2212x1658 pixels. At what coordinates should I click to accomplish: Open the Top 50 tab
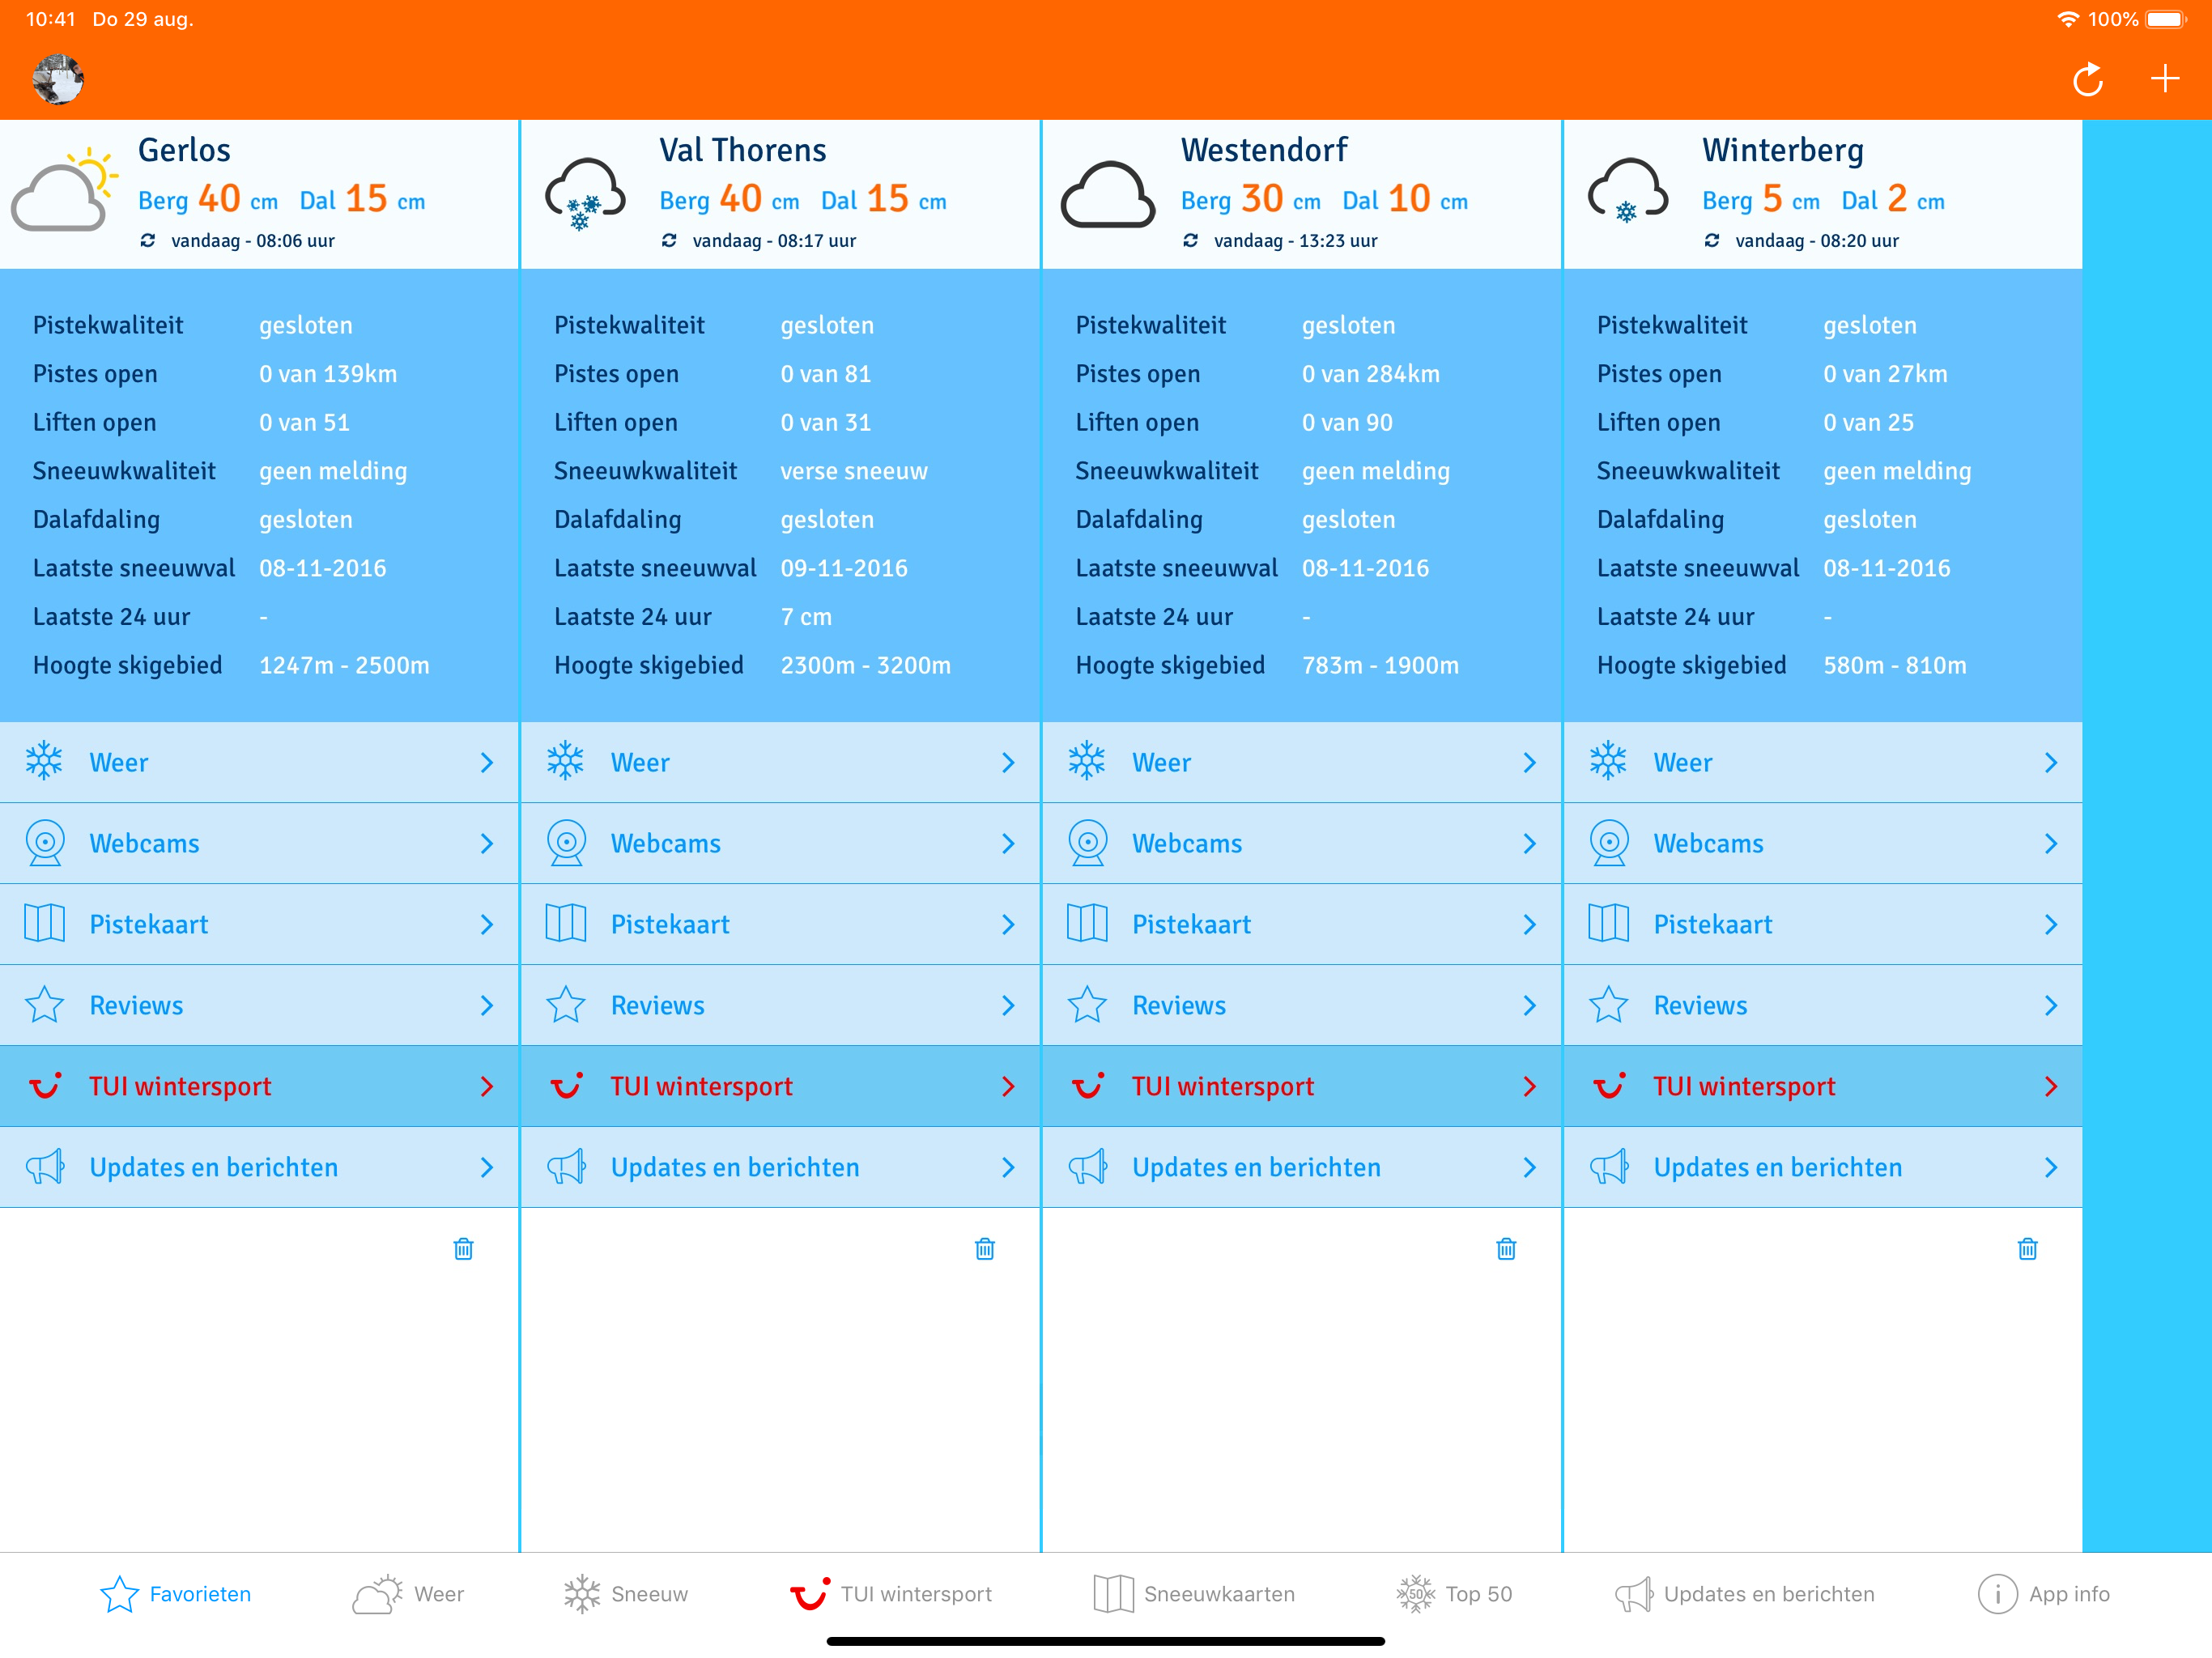click(1455, 1594)
